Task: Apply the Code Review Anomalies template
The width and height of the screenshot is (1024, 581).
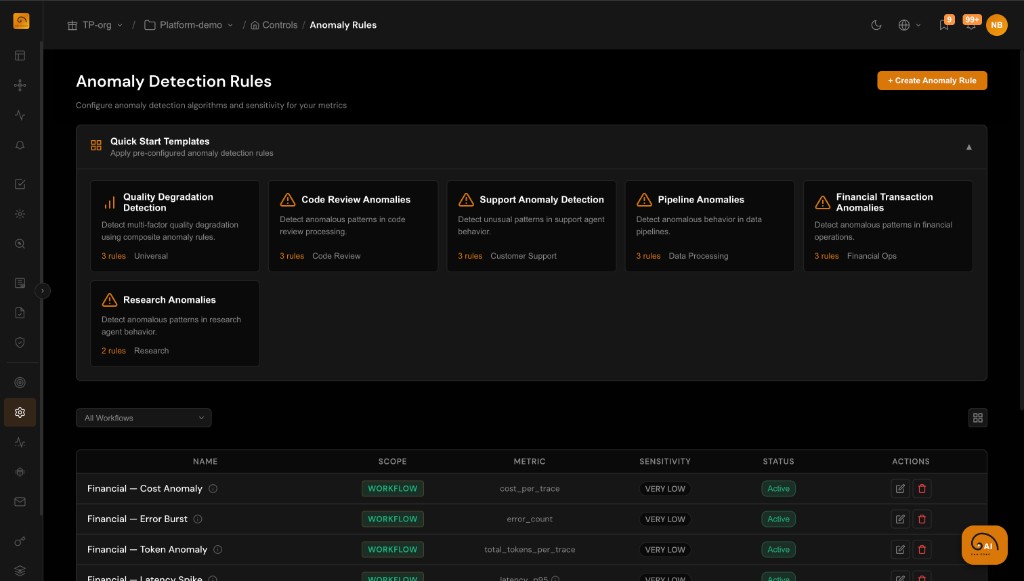Action: click(x=353, y=225)
